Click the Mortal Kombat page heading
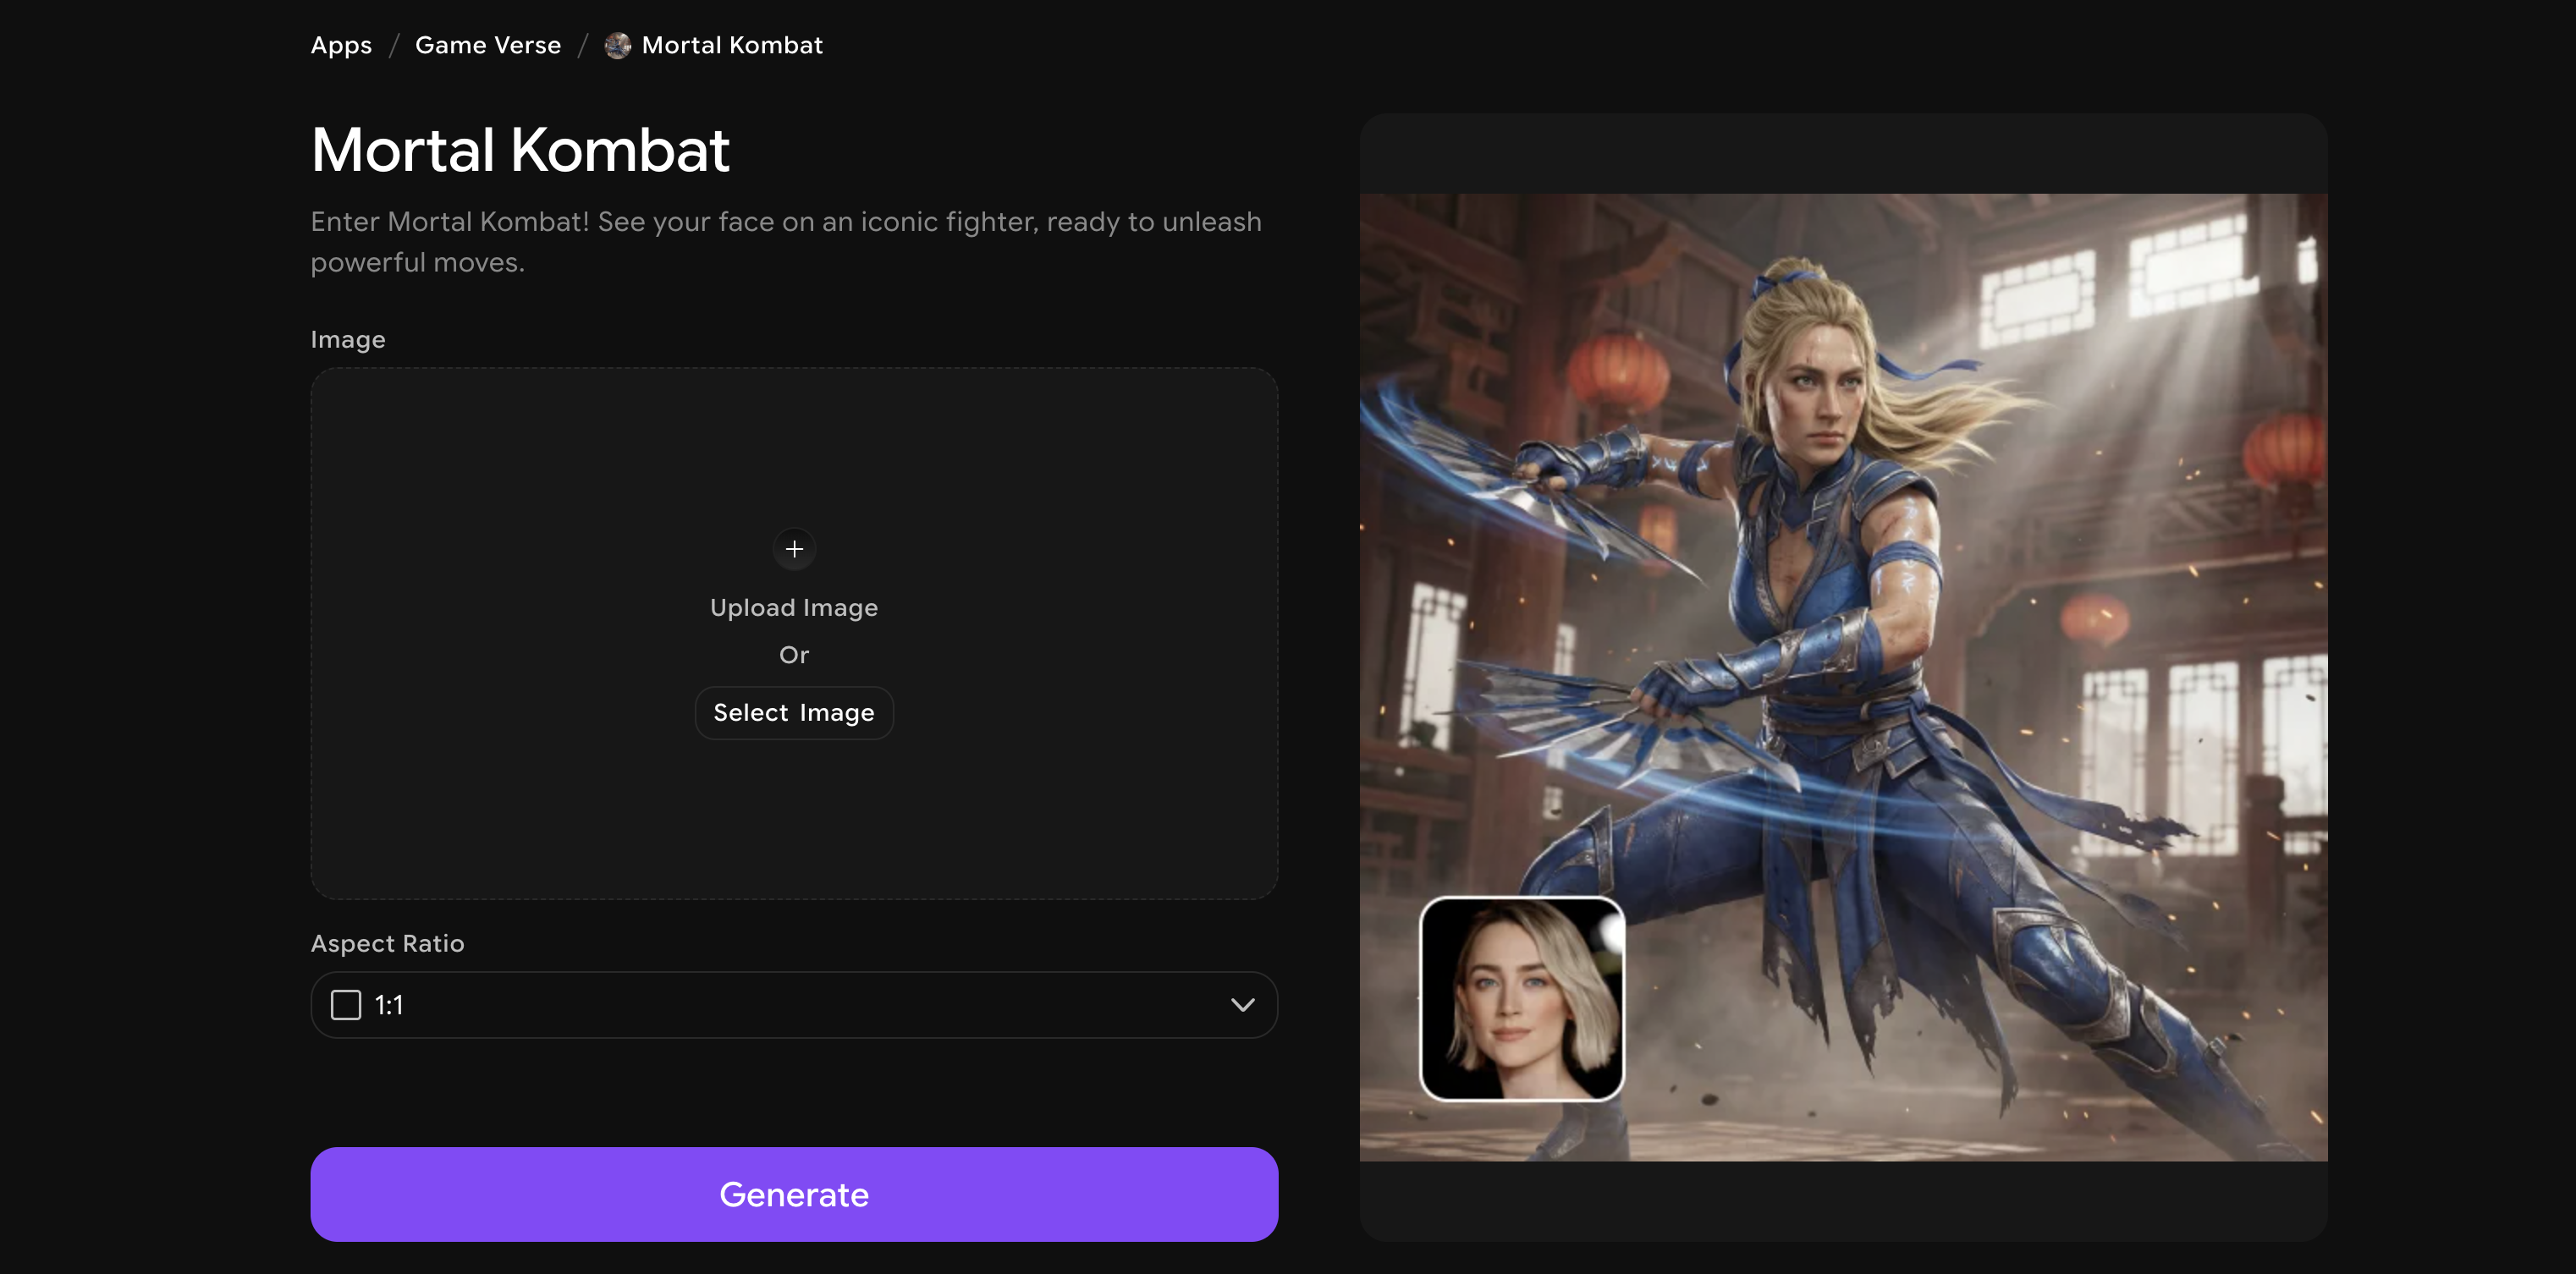The height and width of the screenshot is (1274, 2576). pyautogui.click(x=520, y=150)
